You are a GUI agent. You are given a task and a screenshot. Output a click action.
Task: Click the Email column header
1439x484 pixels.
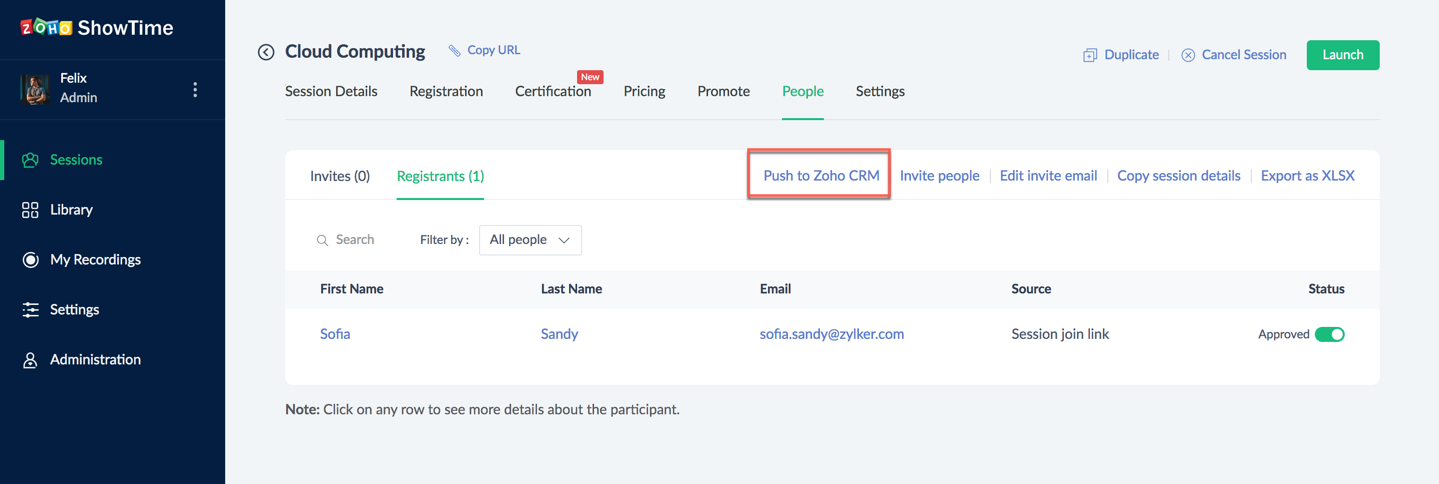775,289
